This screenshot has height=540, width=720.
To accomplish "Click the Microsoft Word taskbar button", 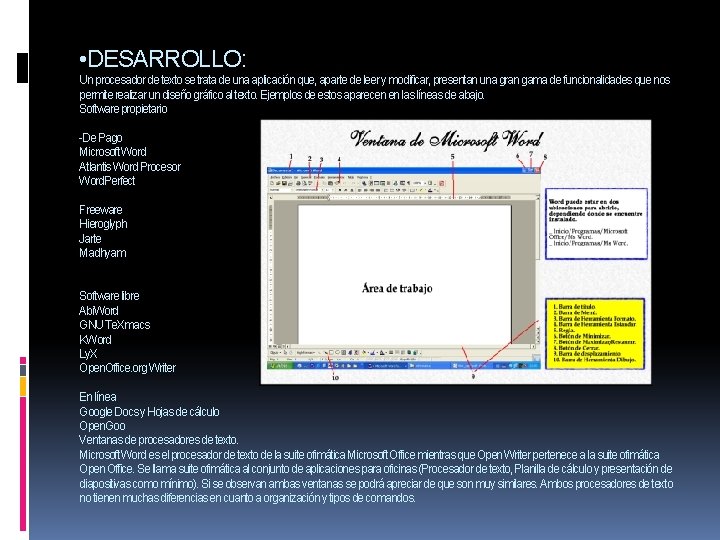I will [x=387, y=366].
